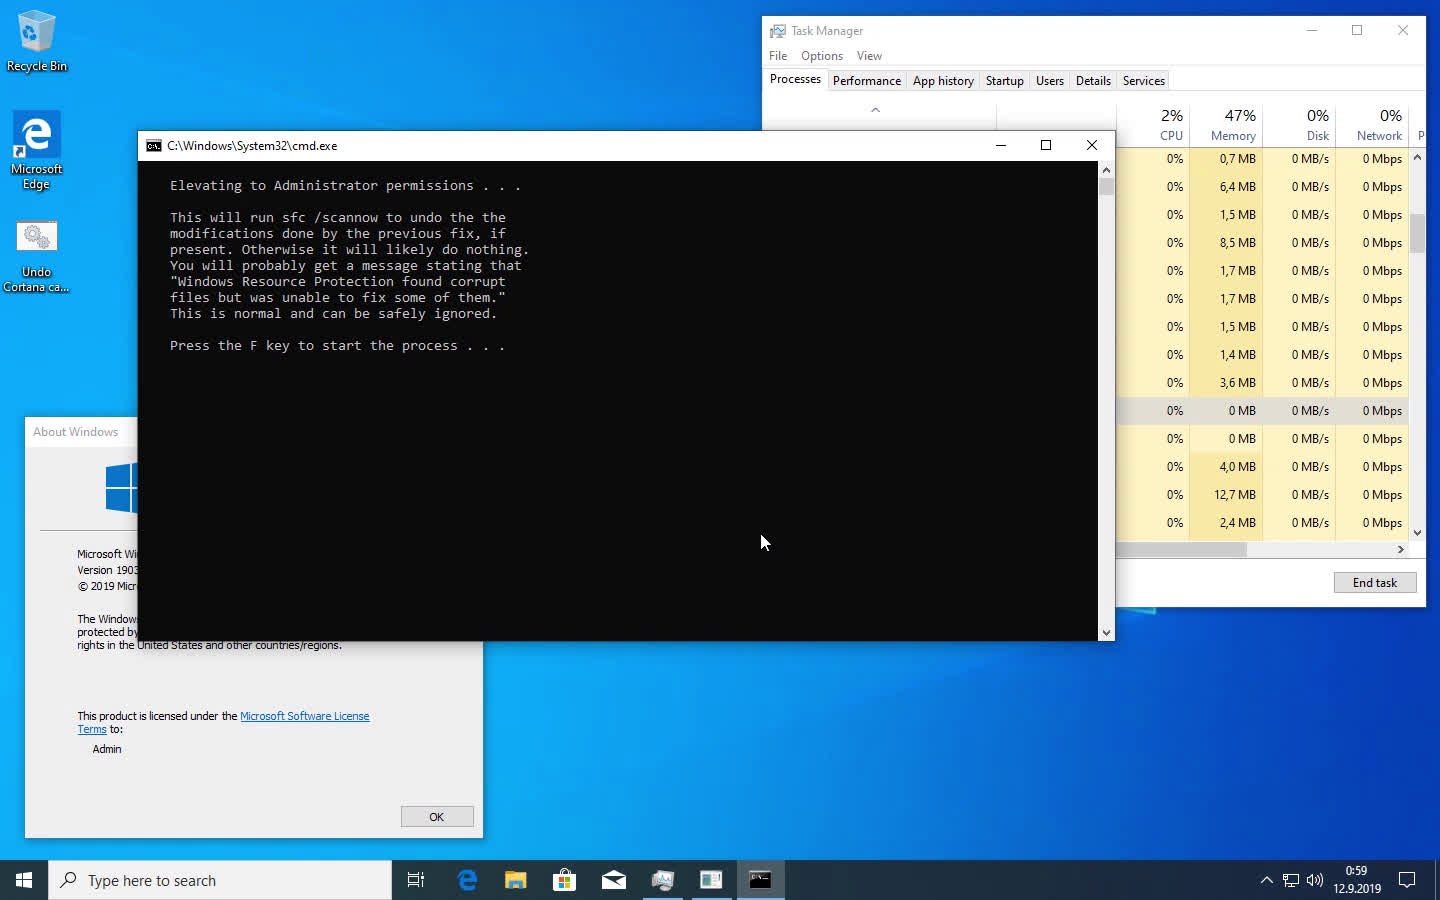Viewport: 1440px width, 900px height.
Task: Switch to the Performance tab
Action: pos(867,81)
